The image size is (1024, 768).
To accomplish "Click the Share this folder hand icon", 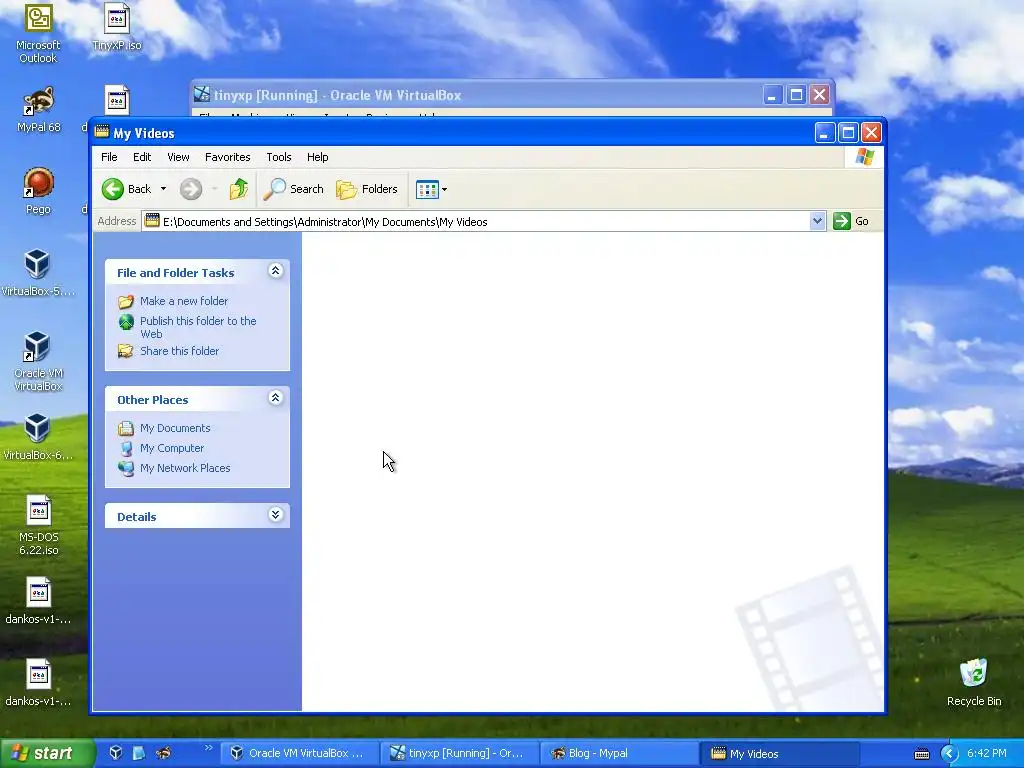I will click(x=126, y=351).
